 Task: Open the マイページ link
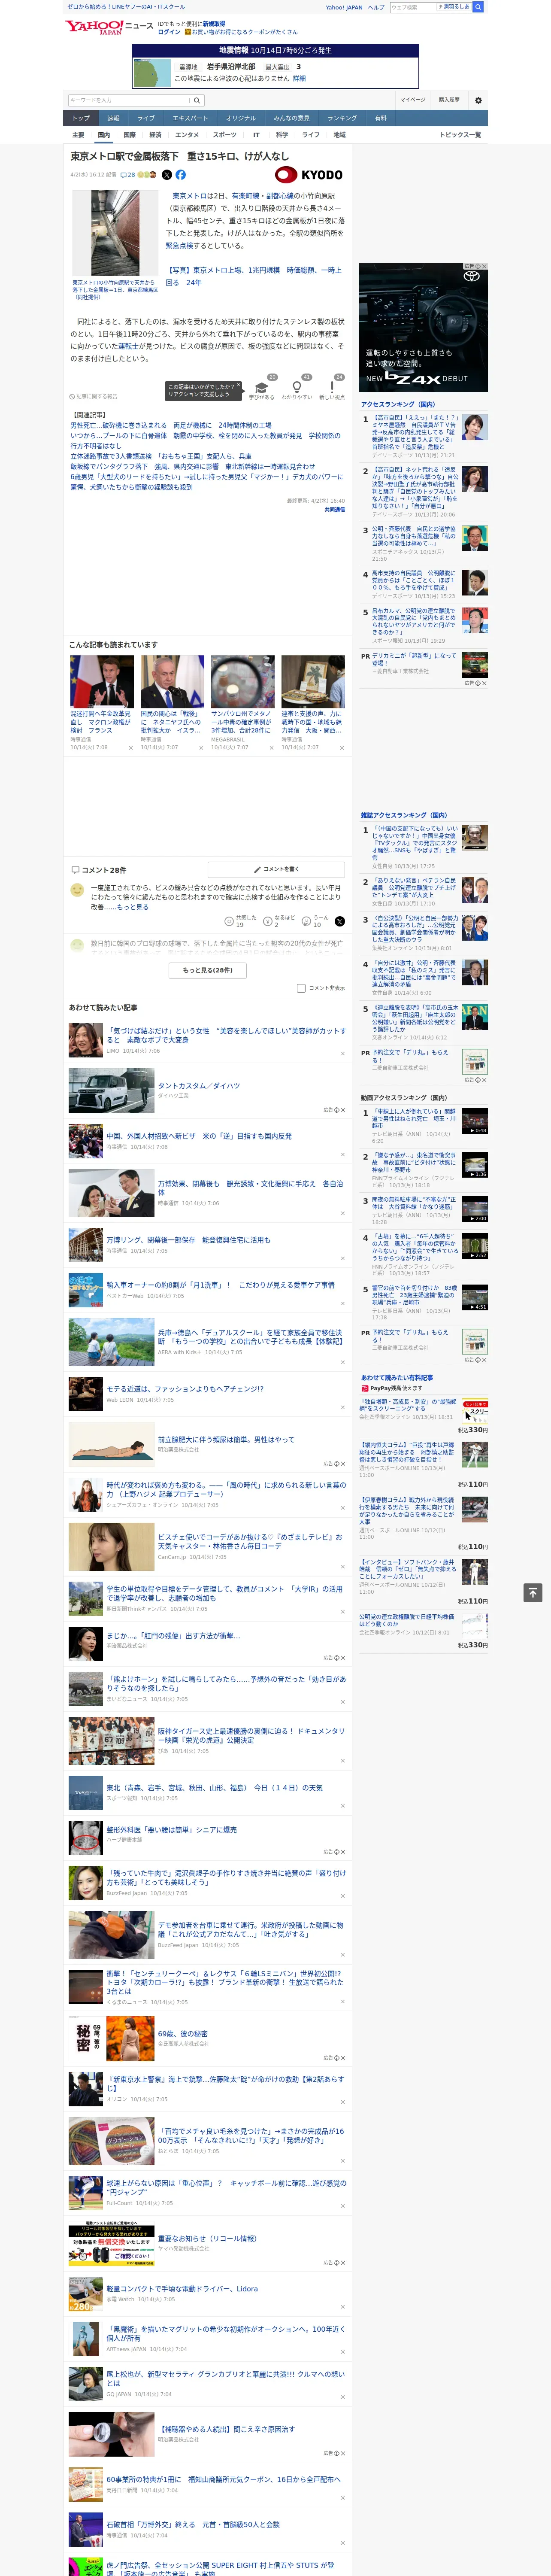coord(413,100)
